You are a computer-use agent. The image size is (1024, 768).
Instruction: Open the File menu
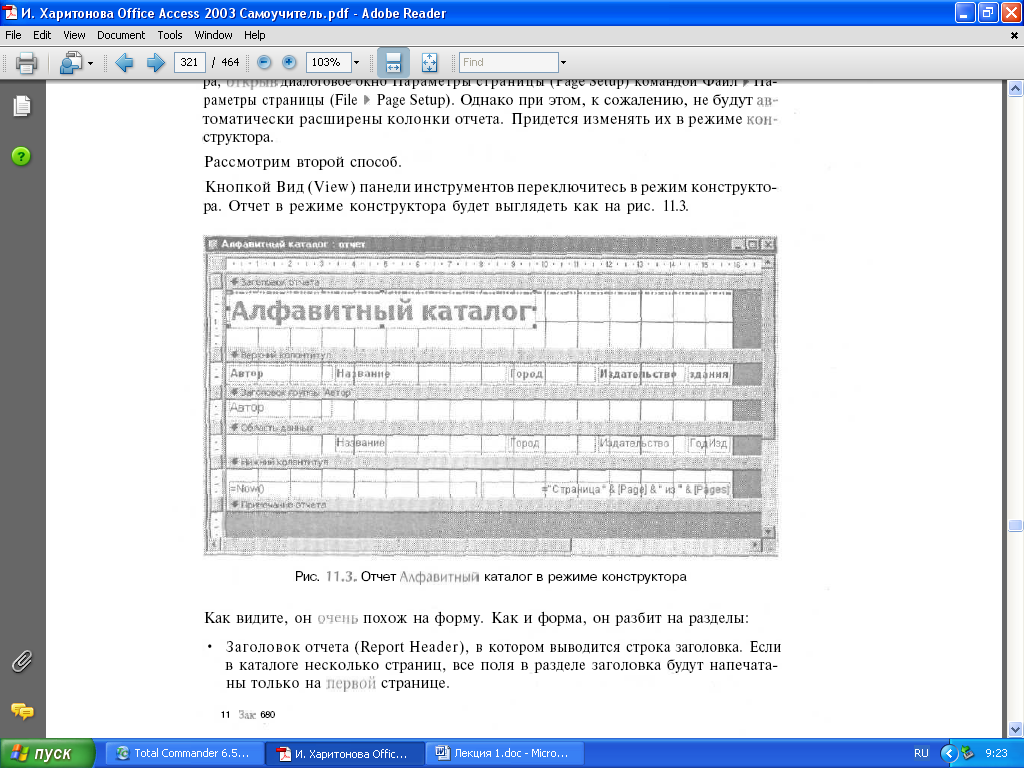tap(13, 35)
